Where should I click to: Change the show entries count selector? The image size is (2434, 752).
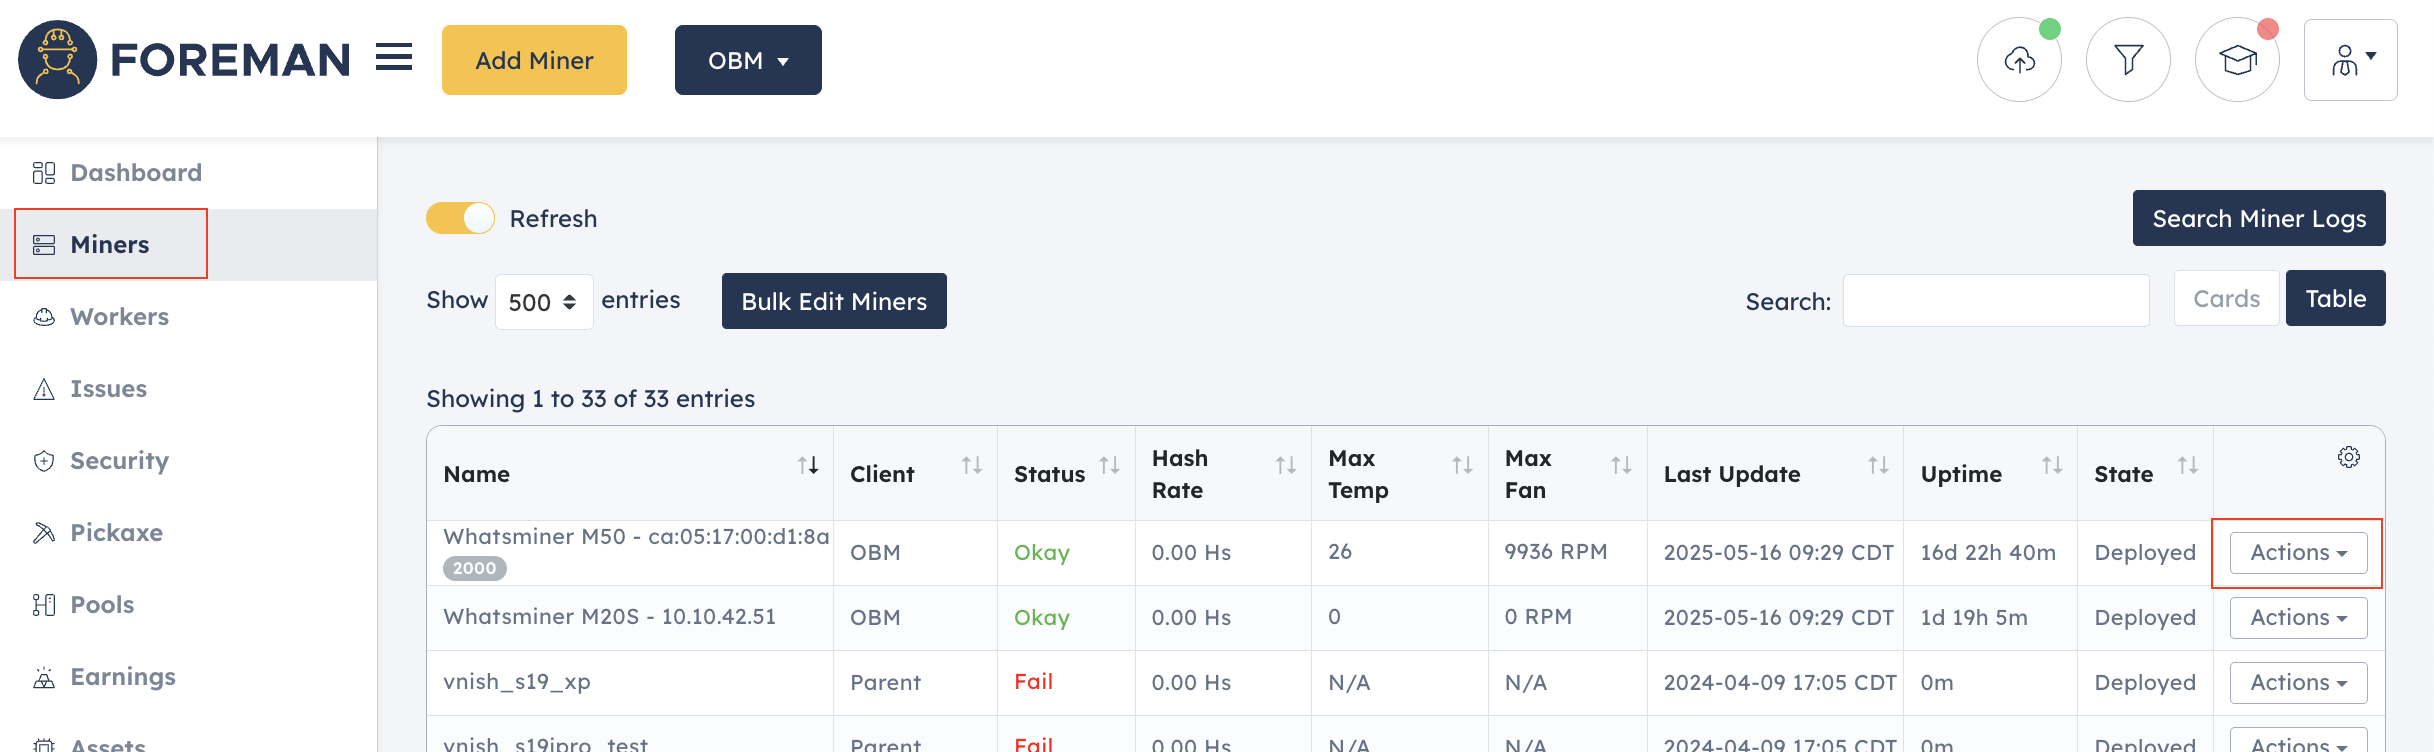pos(544,302)
